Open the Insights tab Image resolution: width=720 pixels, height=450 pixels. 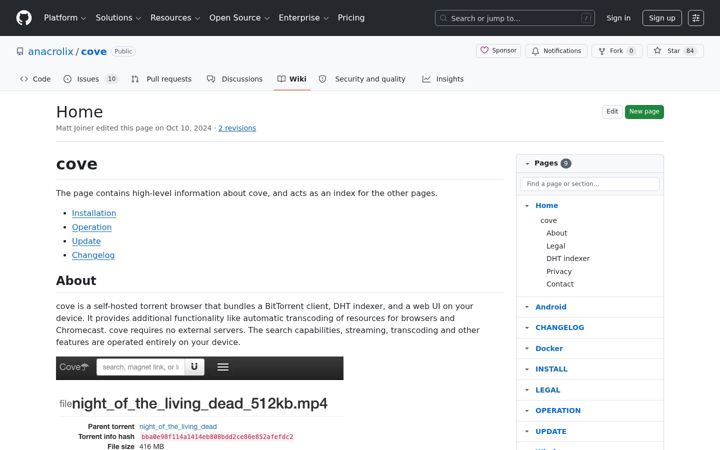coord(443,79)
